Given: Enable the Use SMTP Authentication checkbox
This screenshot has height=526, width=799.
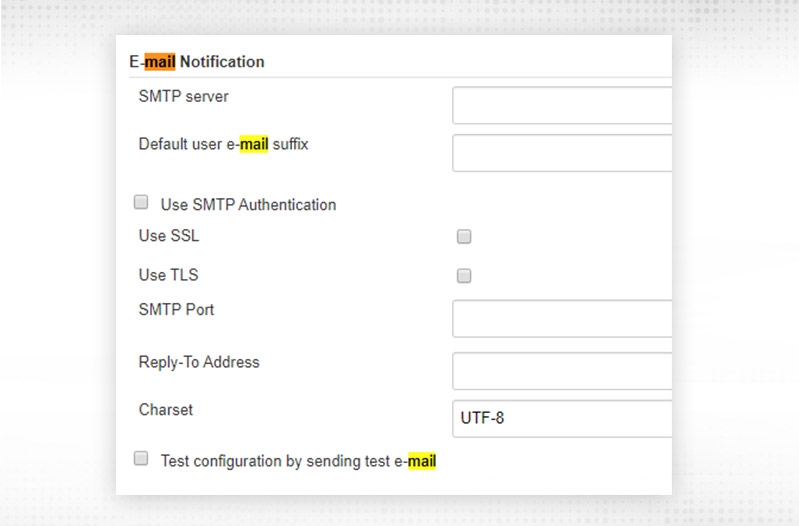Looking at the screenshot, I should (141, 203).
